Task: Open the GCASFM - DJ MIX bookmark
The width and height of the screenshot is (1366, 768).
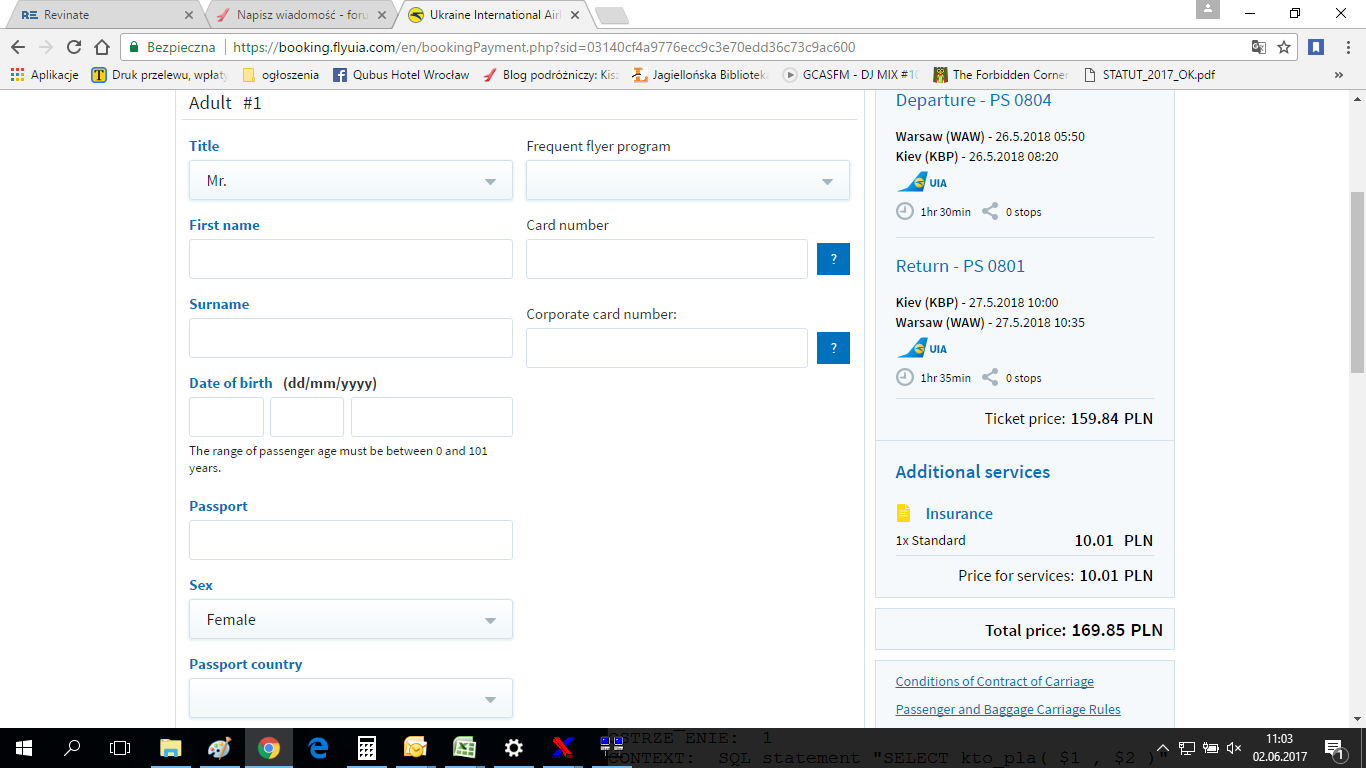Action: click(x=851, y=74)
